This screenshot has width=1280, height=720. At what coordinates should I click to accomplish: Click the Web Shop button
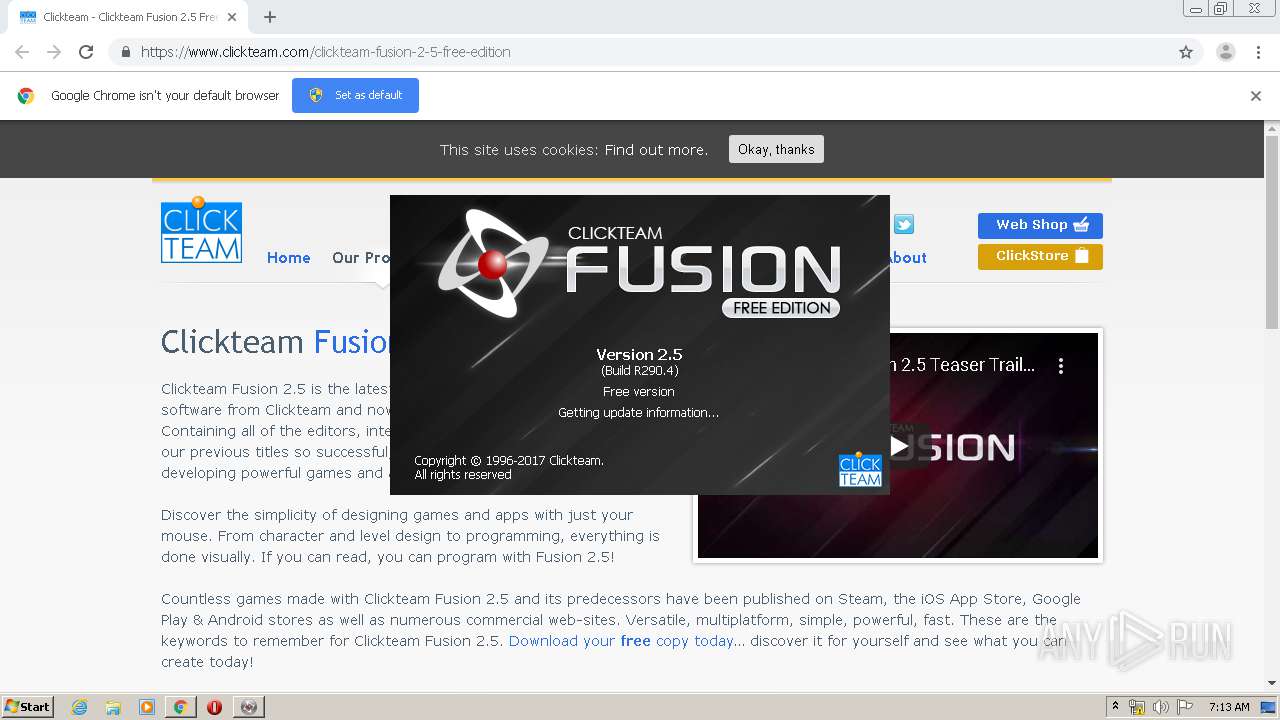(1040, 225)
